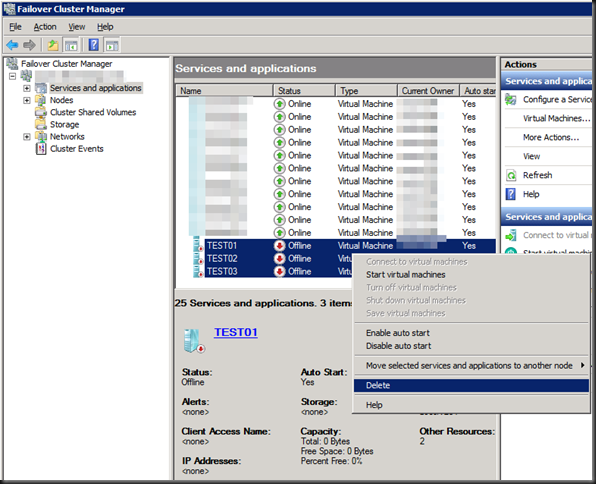Click the TEST01 virtual machine row icon
Viewport: 596px width, 484px height.
(198, 246)
